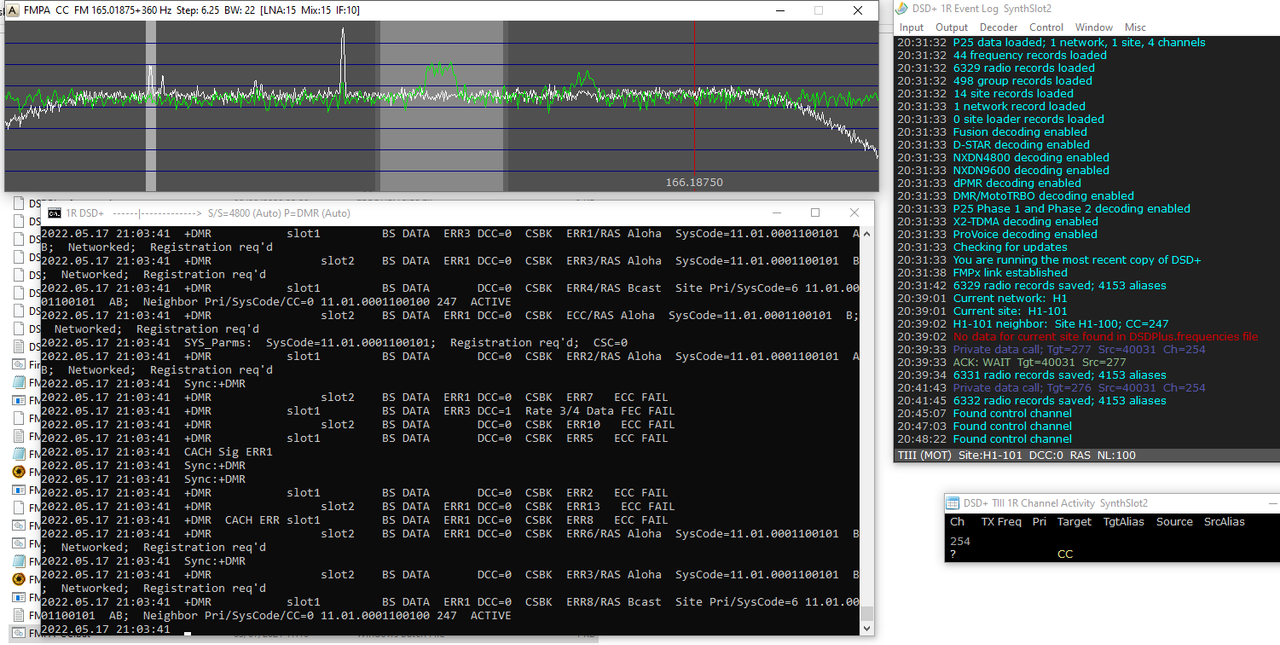Click '6332 radio records saved' log entry
The width and height of the screenshot is (1280, 645).
[1059, 401]
